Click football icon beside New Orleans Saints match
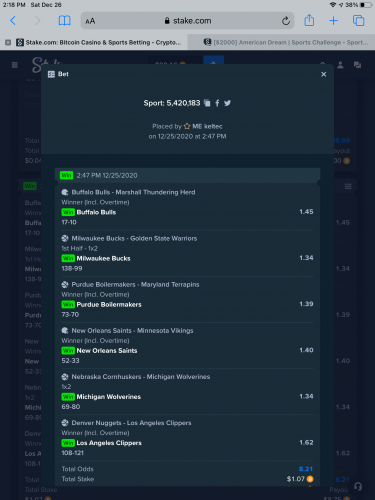Viewport: 375px width, 500px height. pyautogui.click(x=65, y=331)
